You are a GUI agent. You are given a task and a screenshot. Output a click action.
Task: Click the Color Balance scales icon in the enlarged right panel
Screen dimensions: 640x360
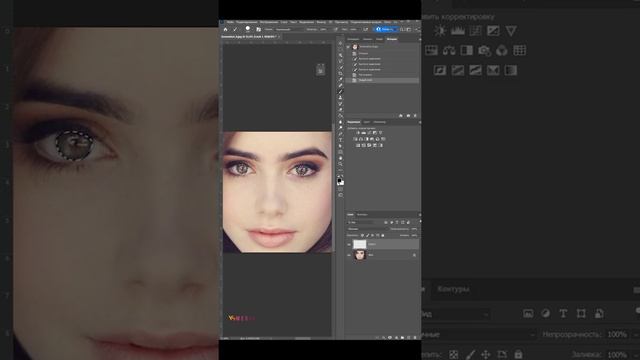tap(449, 50)
